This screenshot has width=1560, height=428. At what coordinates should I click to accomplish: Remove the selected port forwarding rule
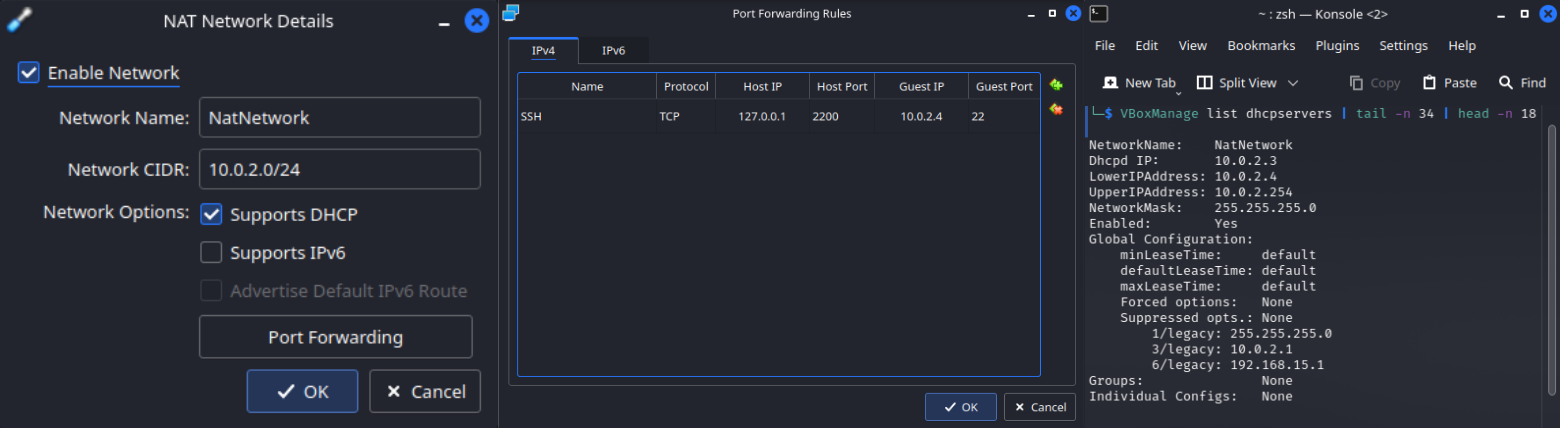[x=1055, y=108]
